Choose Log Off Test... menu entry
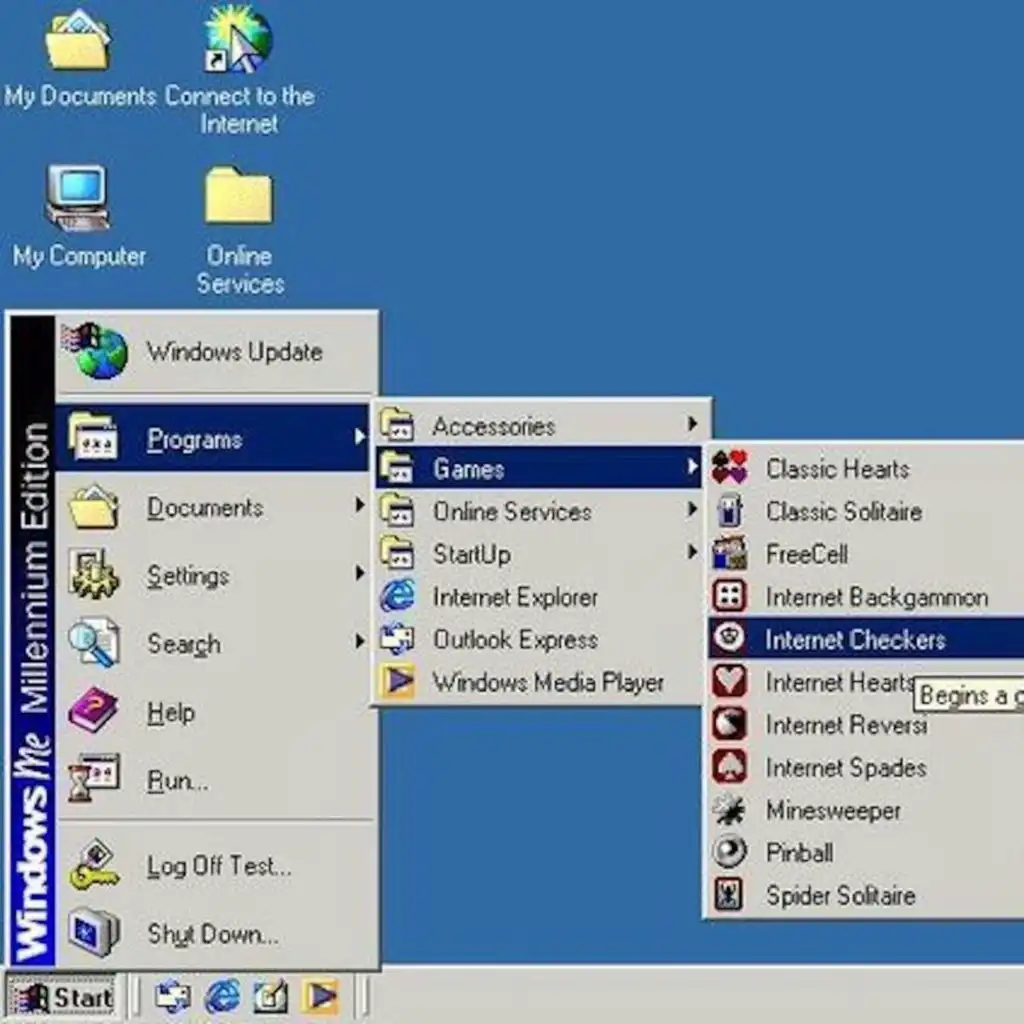The width and height of the screenshot is (1024, 1024). click(x=214, y=866)
